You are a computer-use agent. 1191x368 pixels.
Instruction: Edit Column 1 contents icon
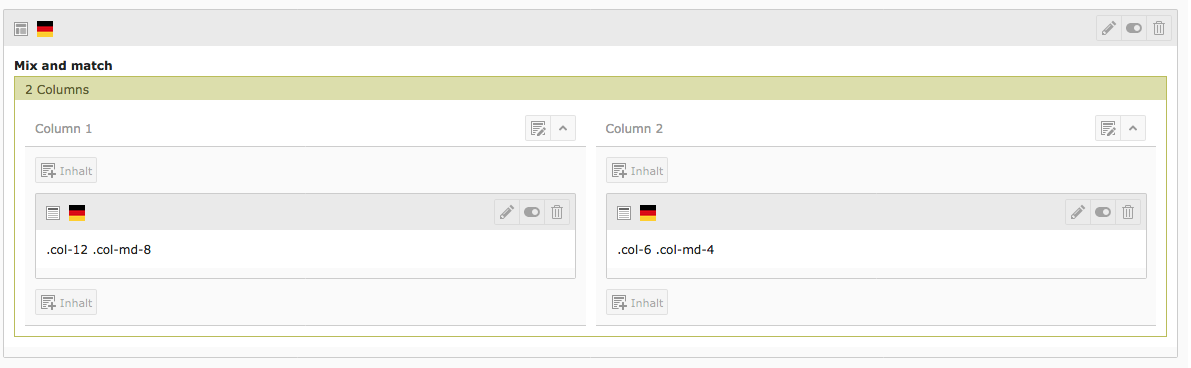538,128
